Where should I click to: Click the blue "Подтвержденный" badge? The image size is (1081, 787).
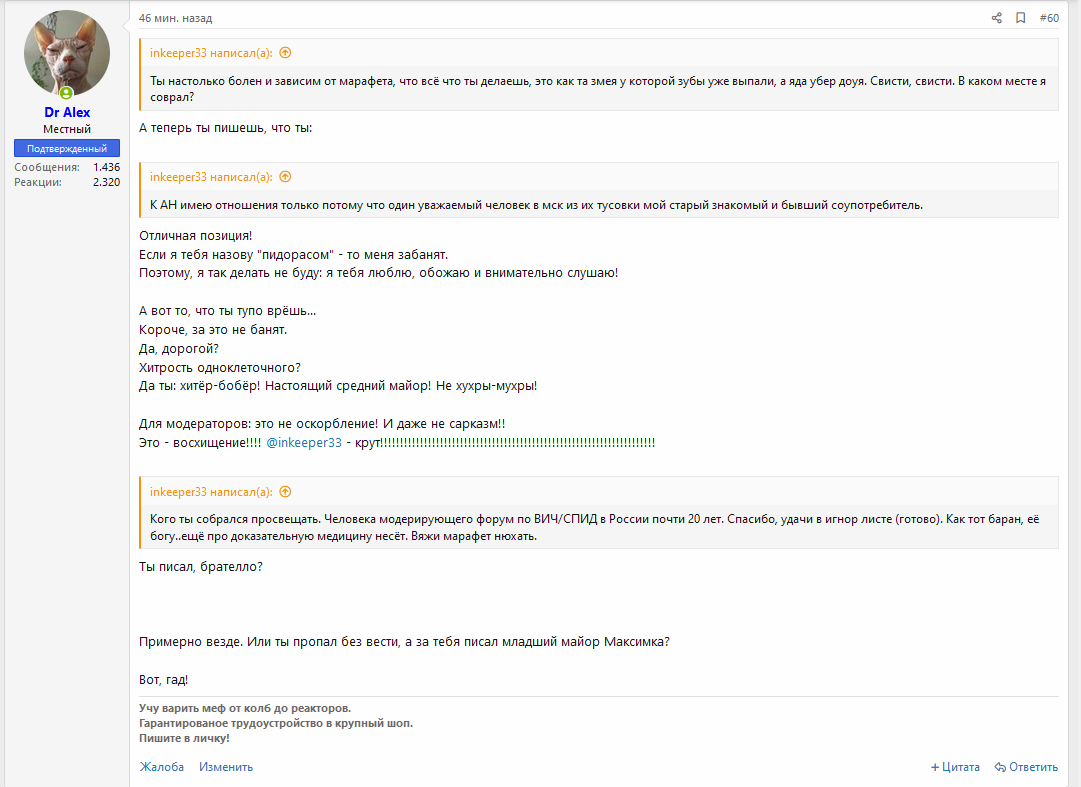(67, 148)
